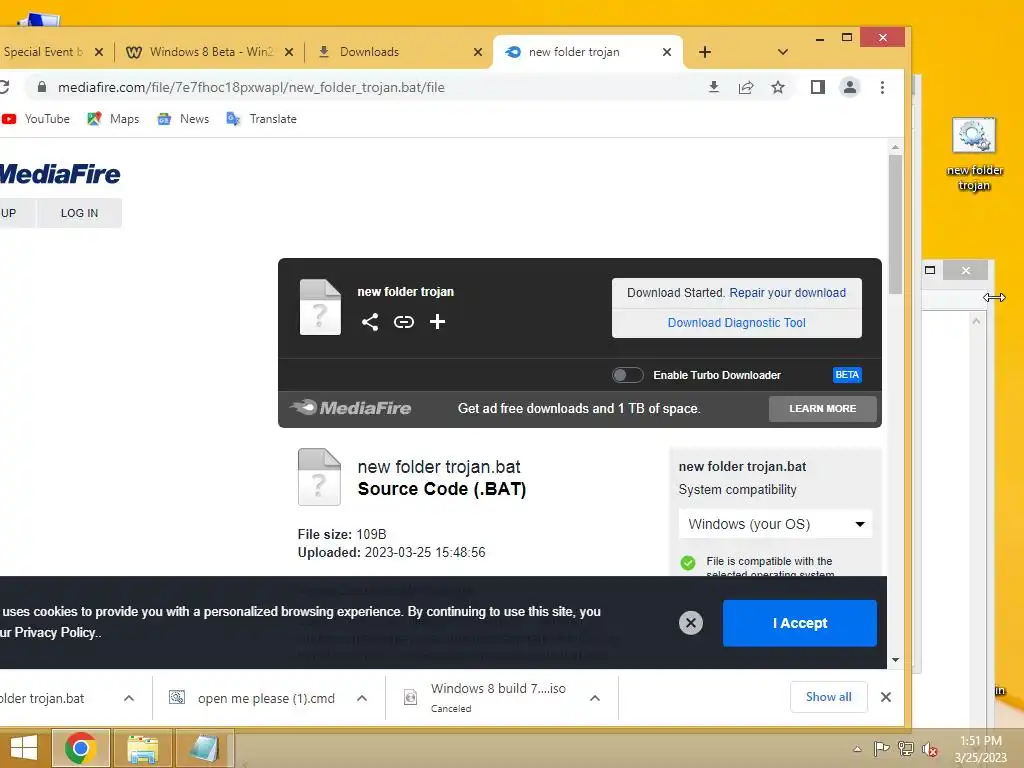
Task: Click the Windows Start button
Action: [x=24, y=748]
